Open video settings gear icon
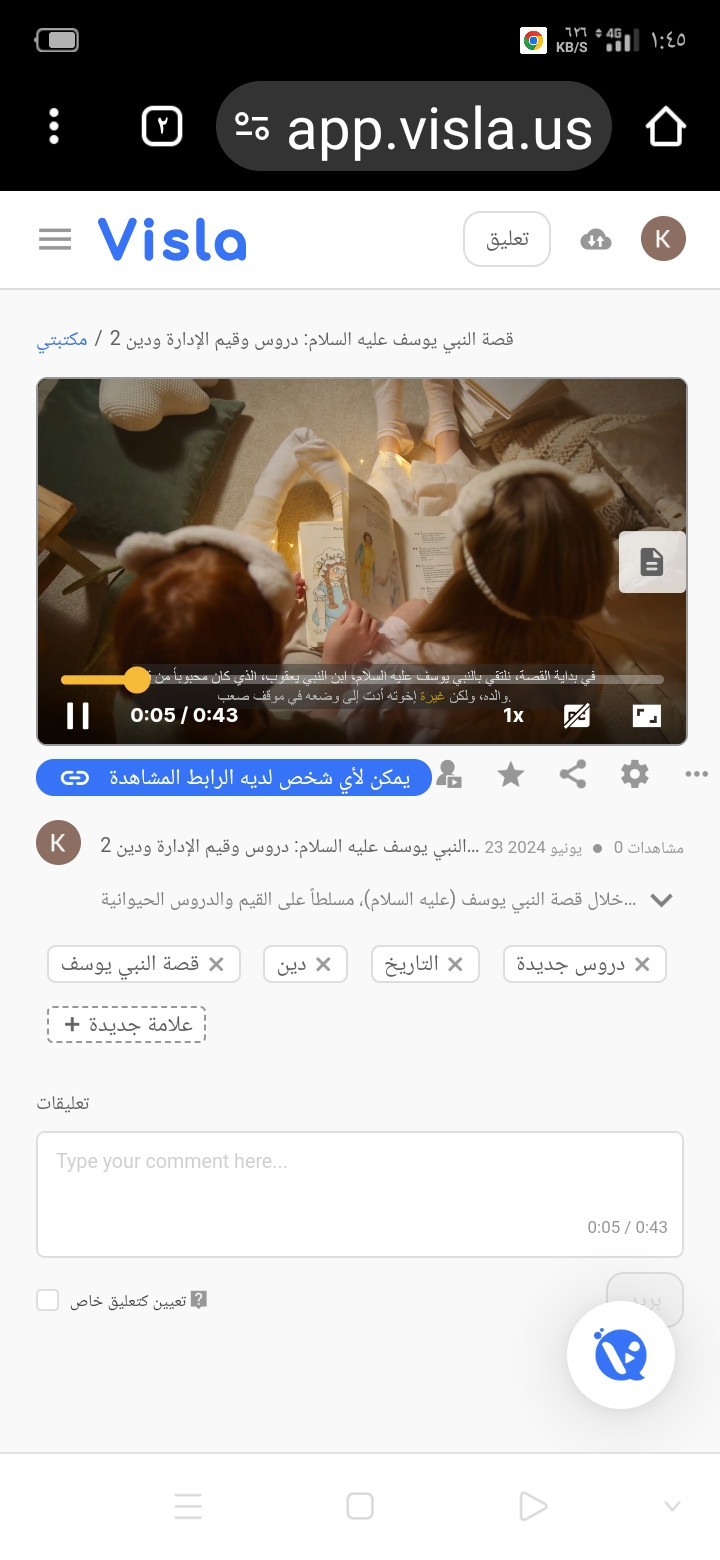The height and width of the screenshot is (1560, 720). click(x=635, y=774)
